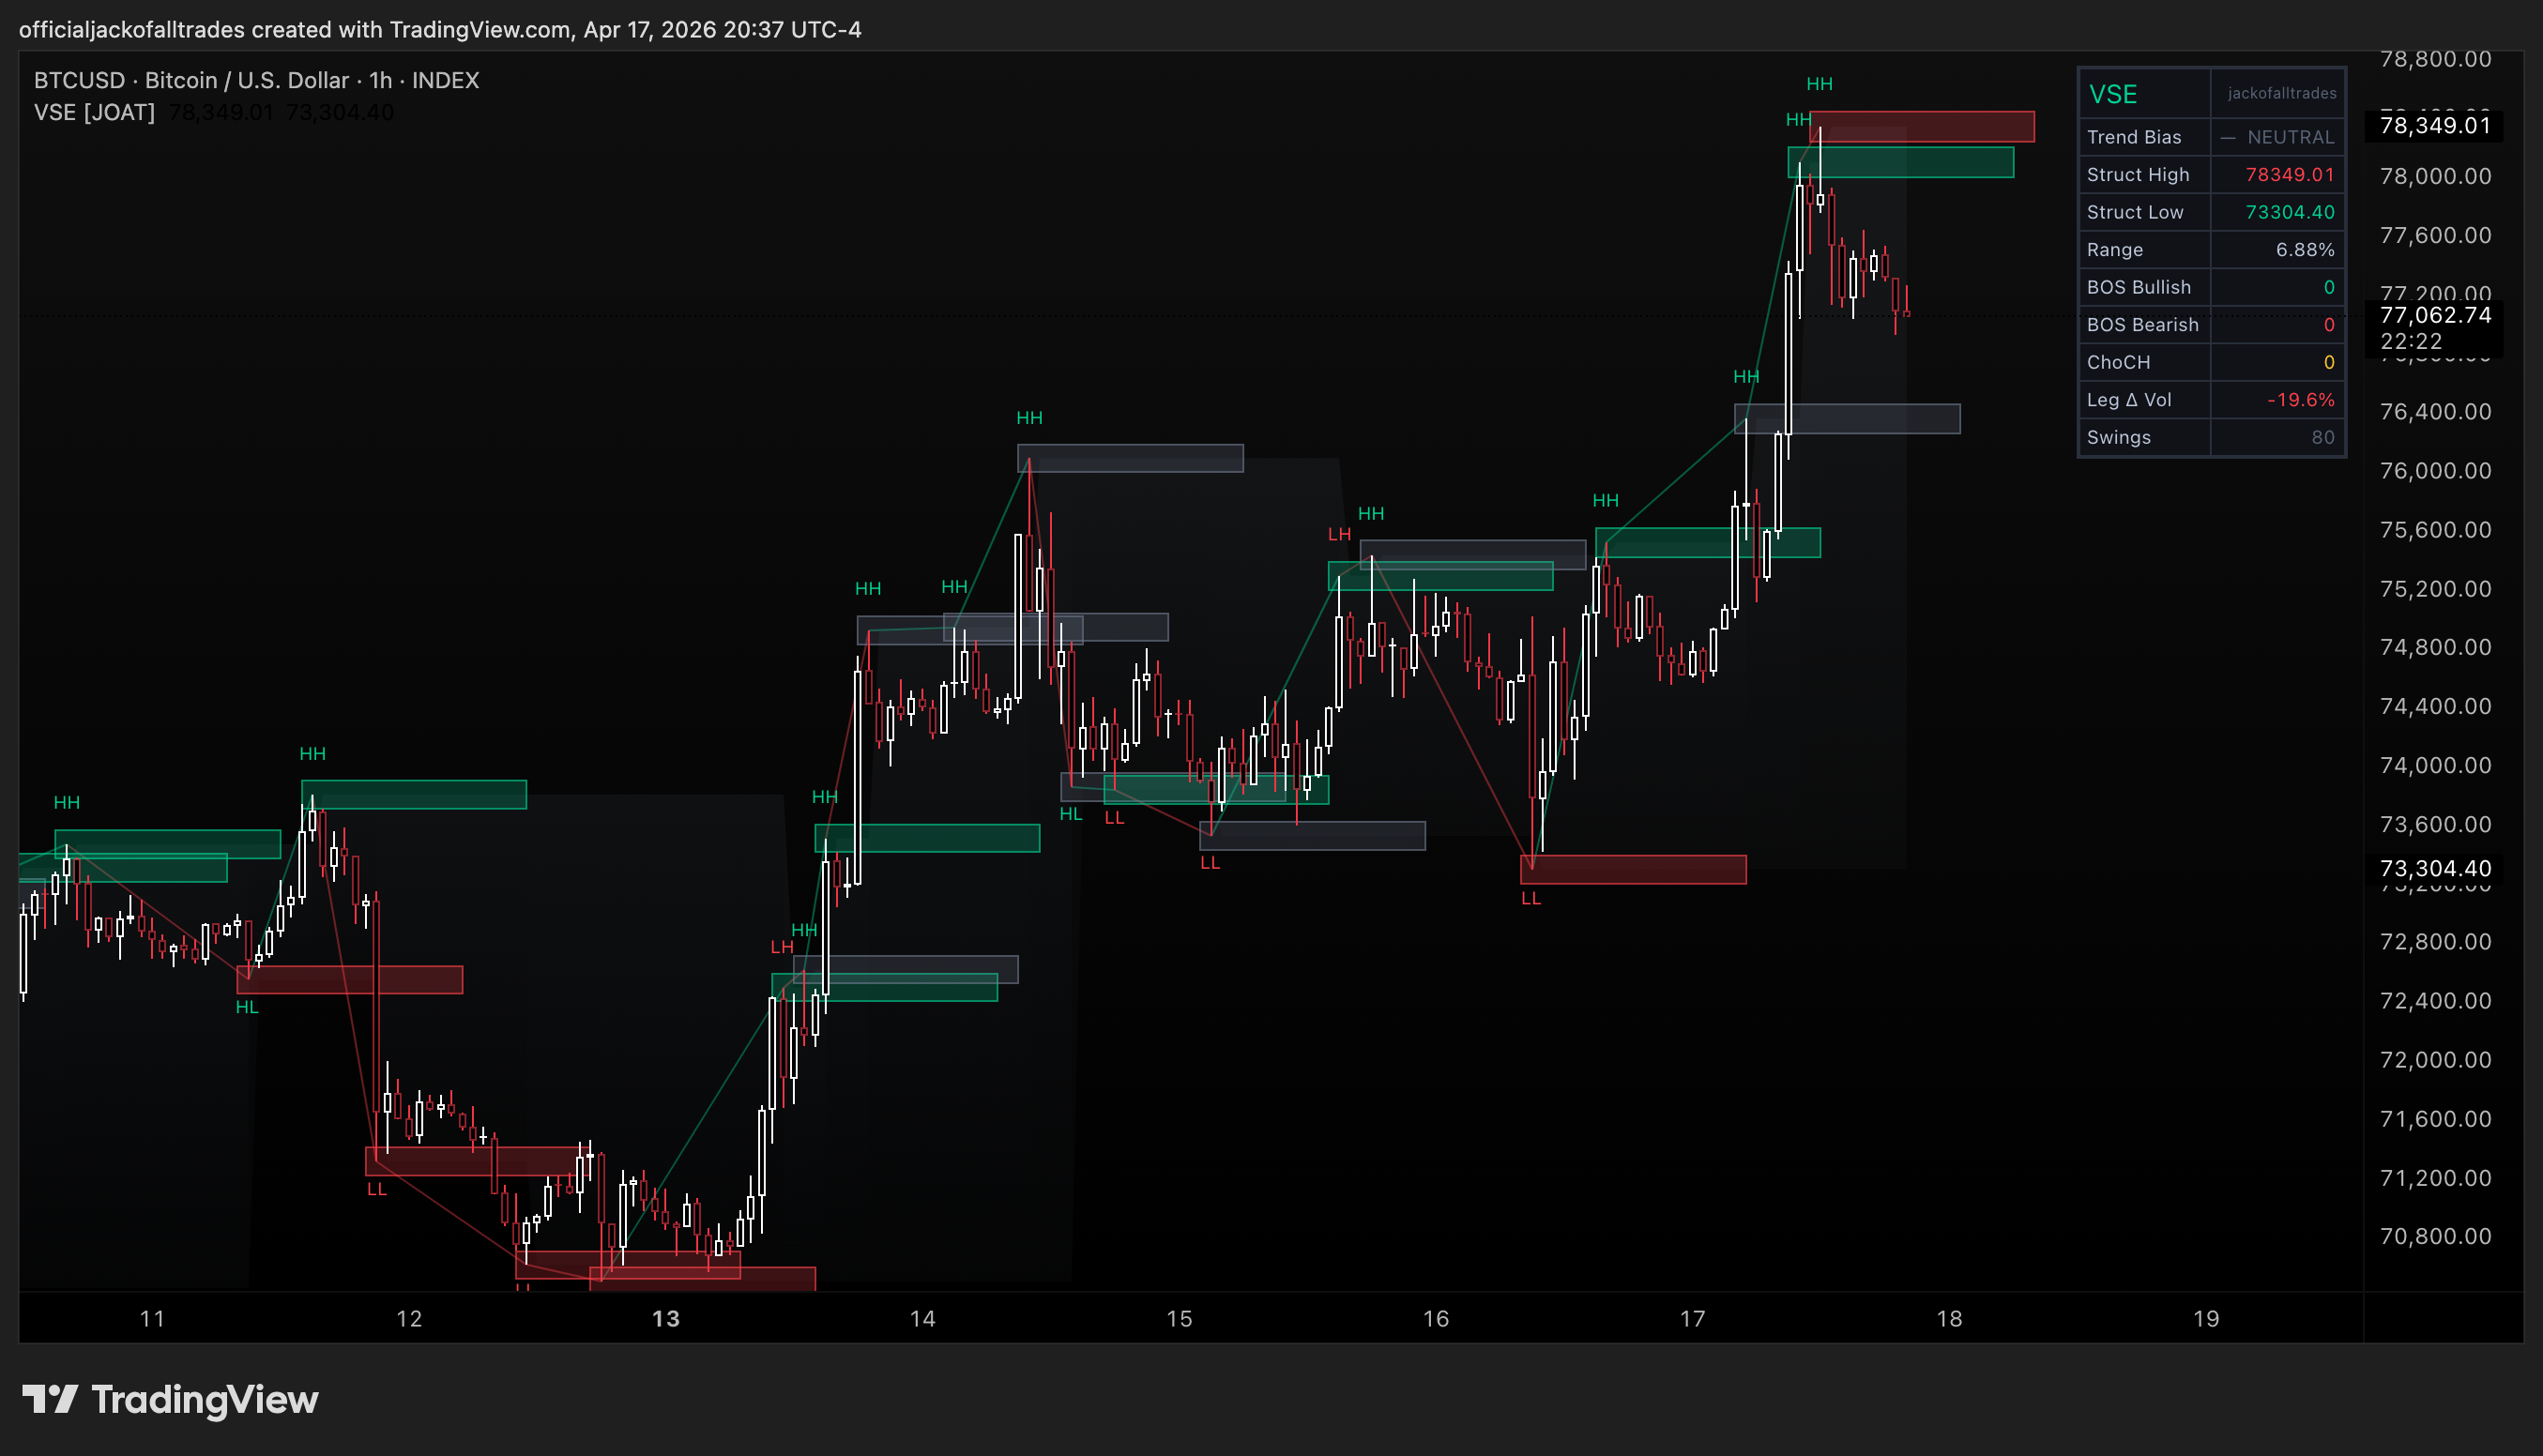2543x1456 pixels.
Task: Click date 19 on the time axis
Action: coord(2207,1318)
